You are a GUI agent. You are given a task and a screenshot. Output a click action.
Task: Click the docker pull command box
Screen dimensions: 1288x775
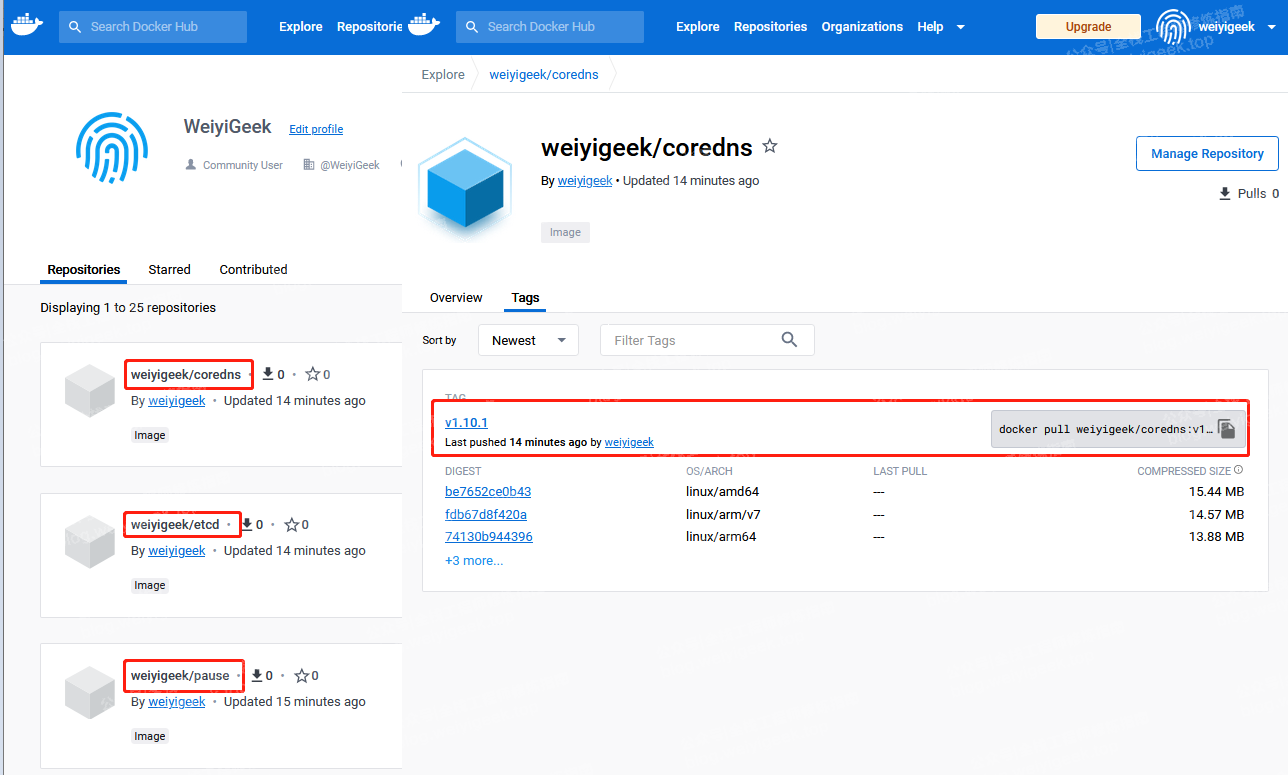(x=1118, y=429)
